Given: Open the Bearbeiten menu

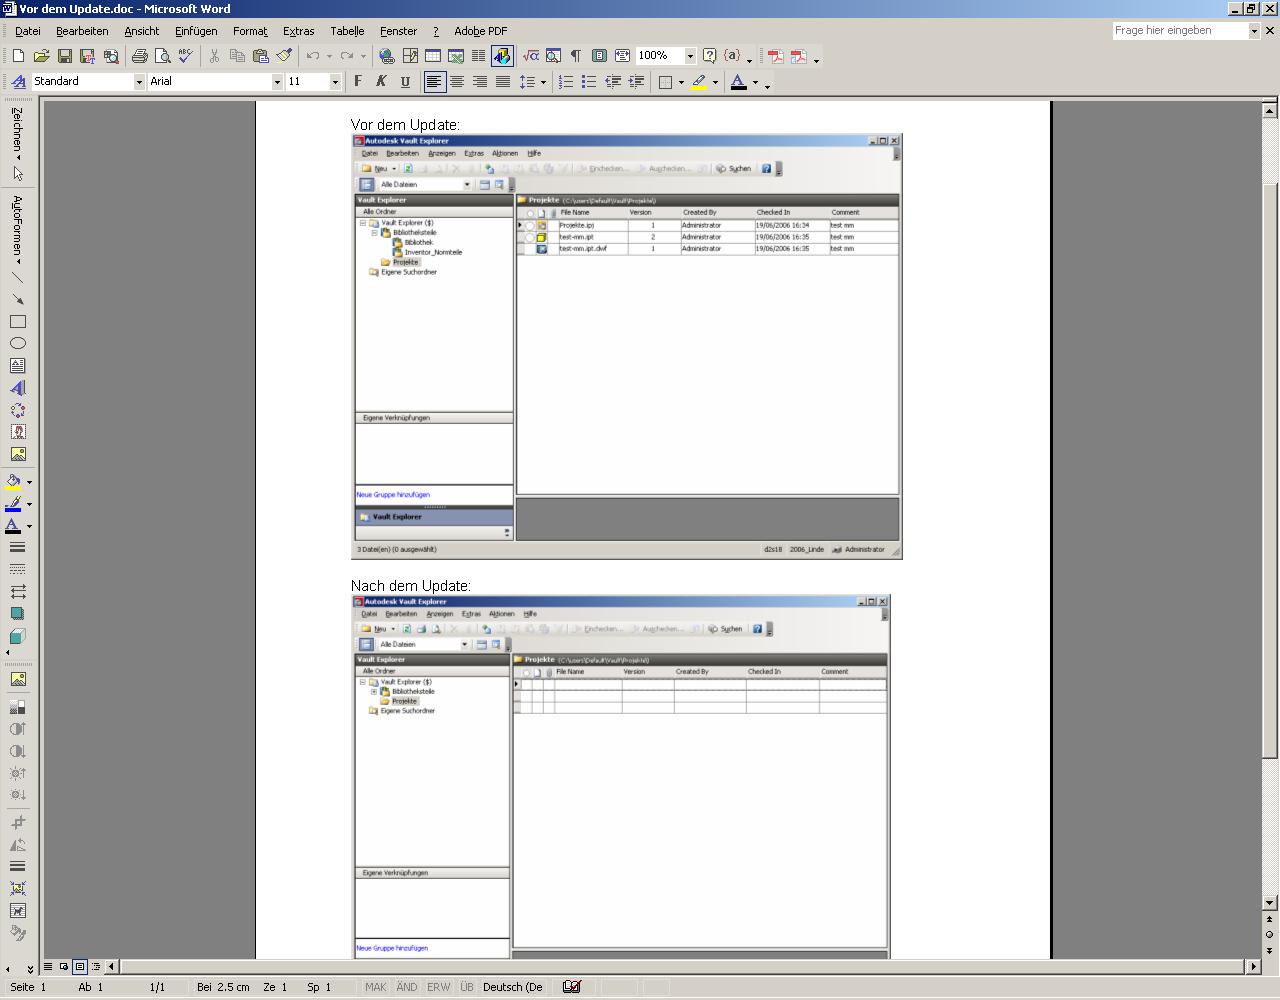Looking at the screenshot, I should (82, 31).
